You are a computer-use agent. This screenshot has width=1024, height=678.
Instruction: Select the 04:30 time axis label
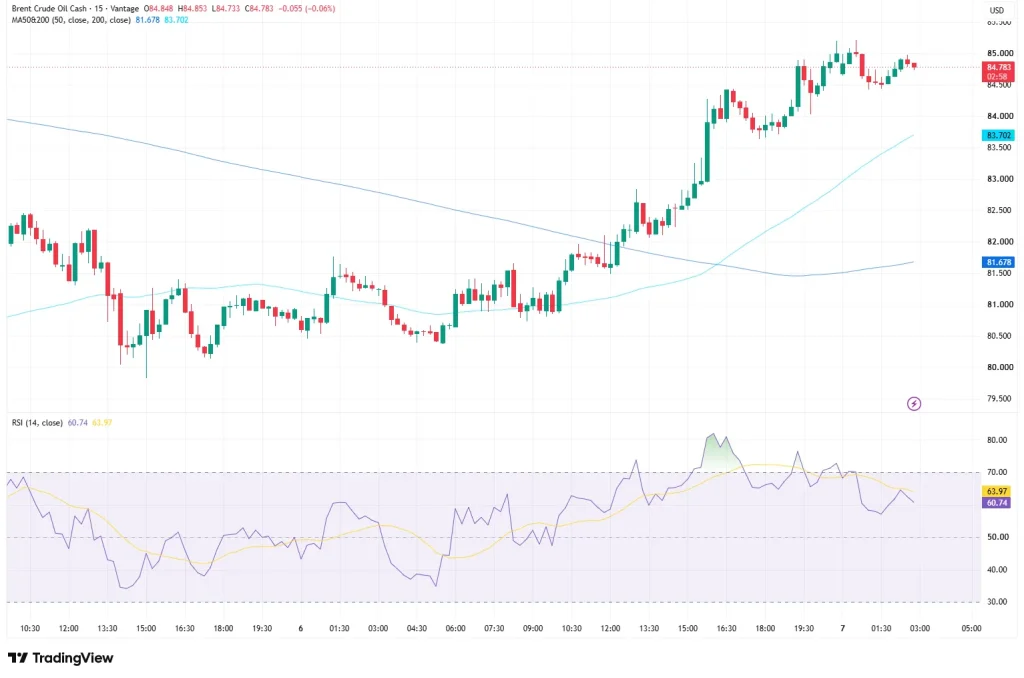click(x=417, y=628)
